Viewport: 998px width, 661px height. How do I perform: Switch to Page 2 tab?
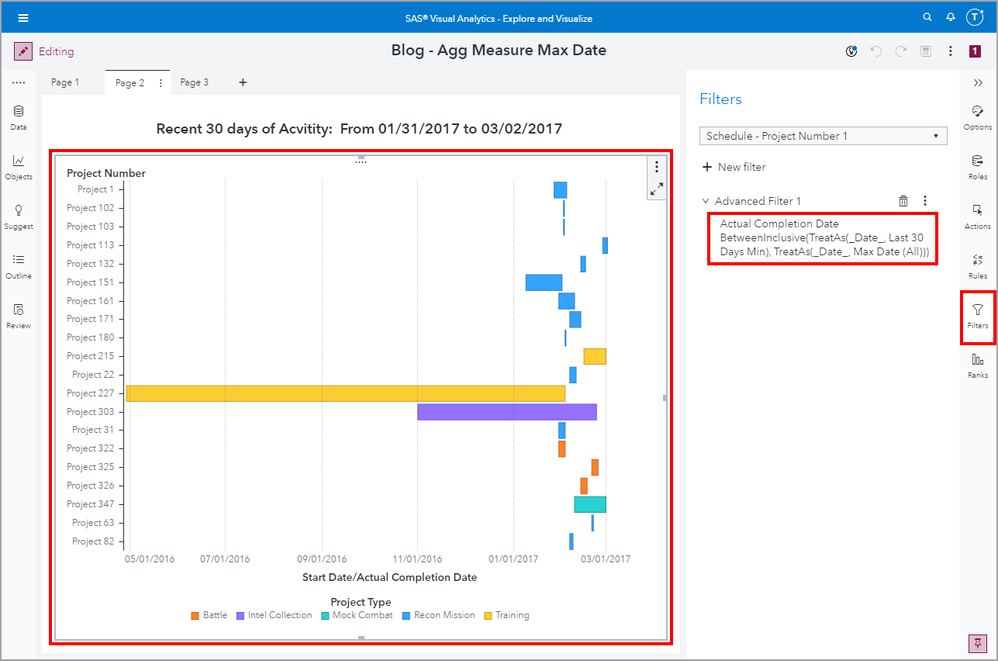click(130, 83)
